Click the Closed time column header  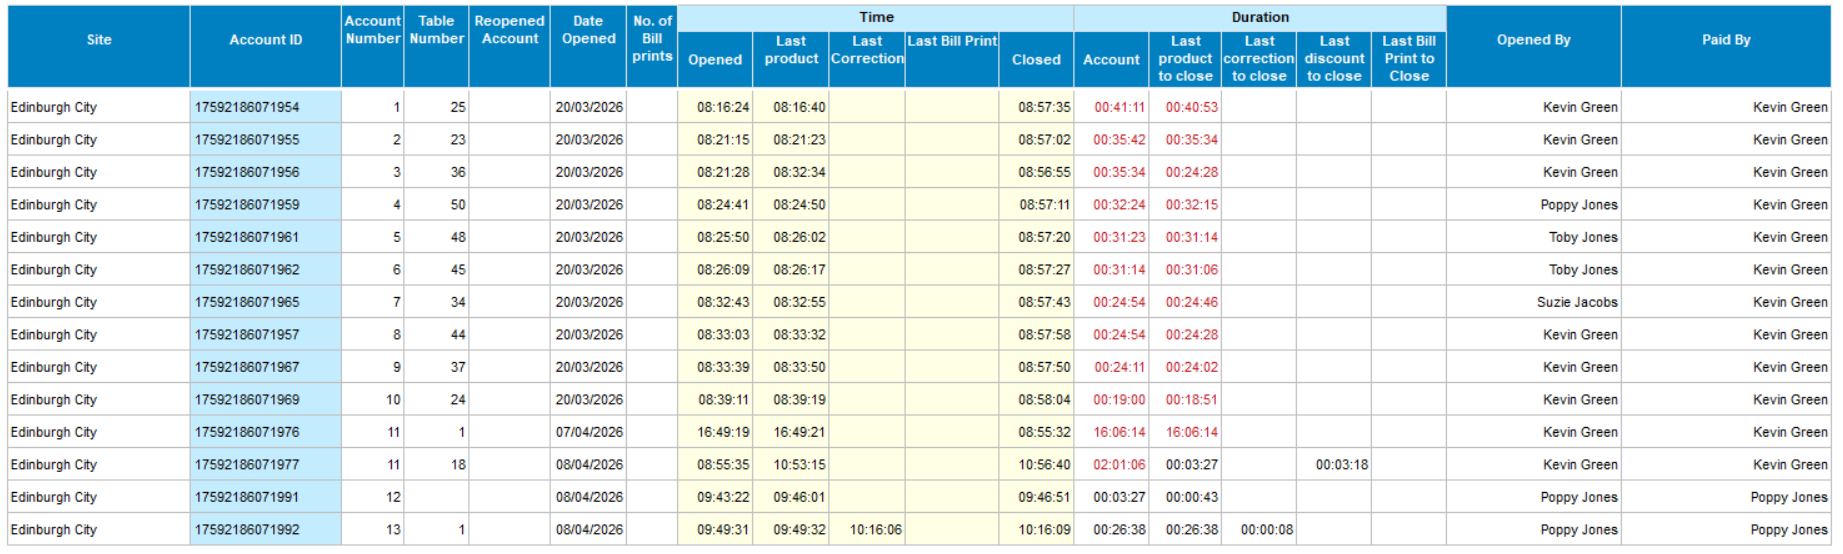(1036, 60)
